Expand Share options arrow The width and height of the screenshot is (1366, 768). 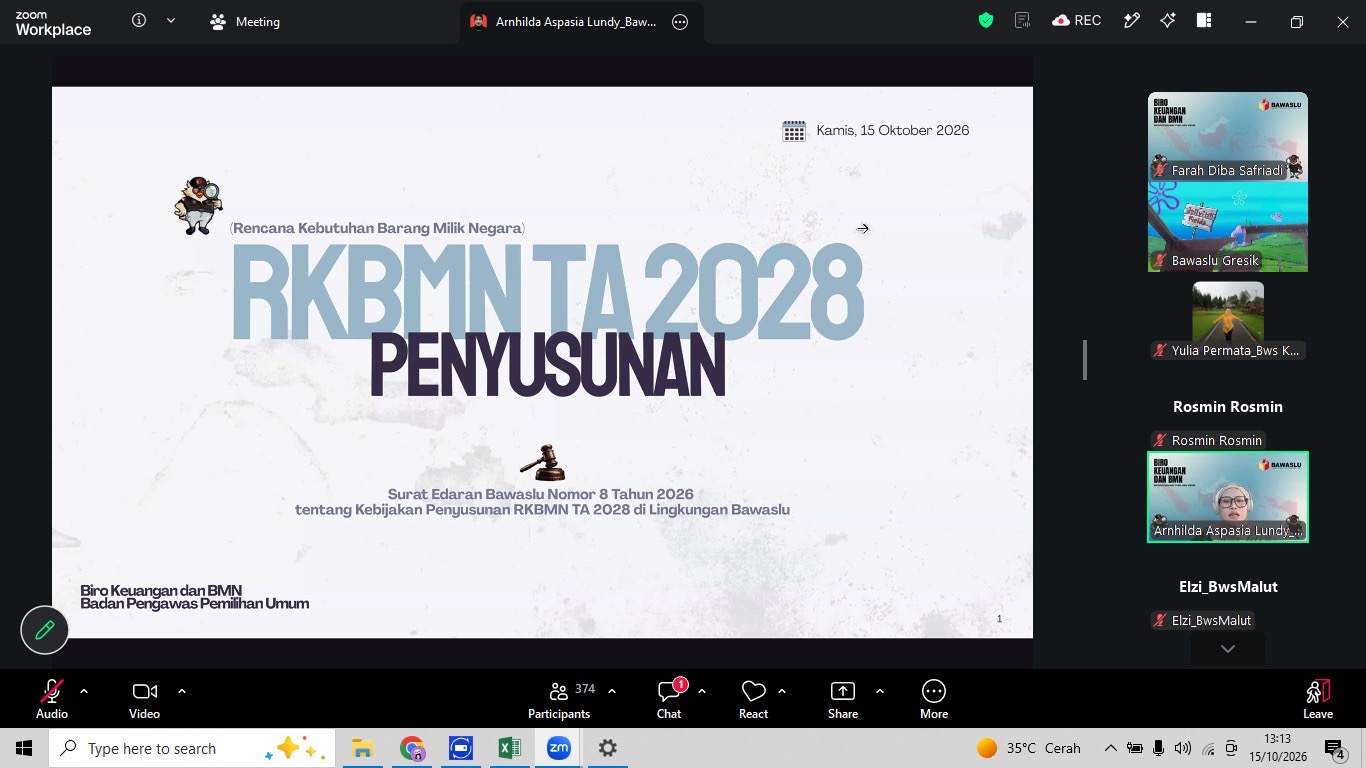880,691
